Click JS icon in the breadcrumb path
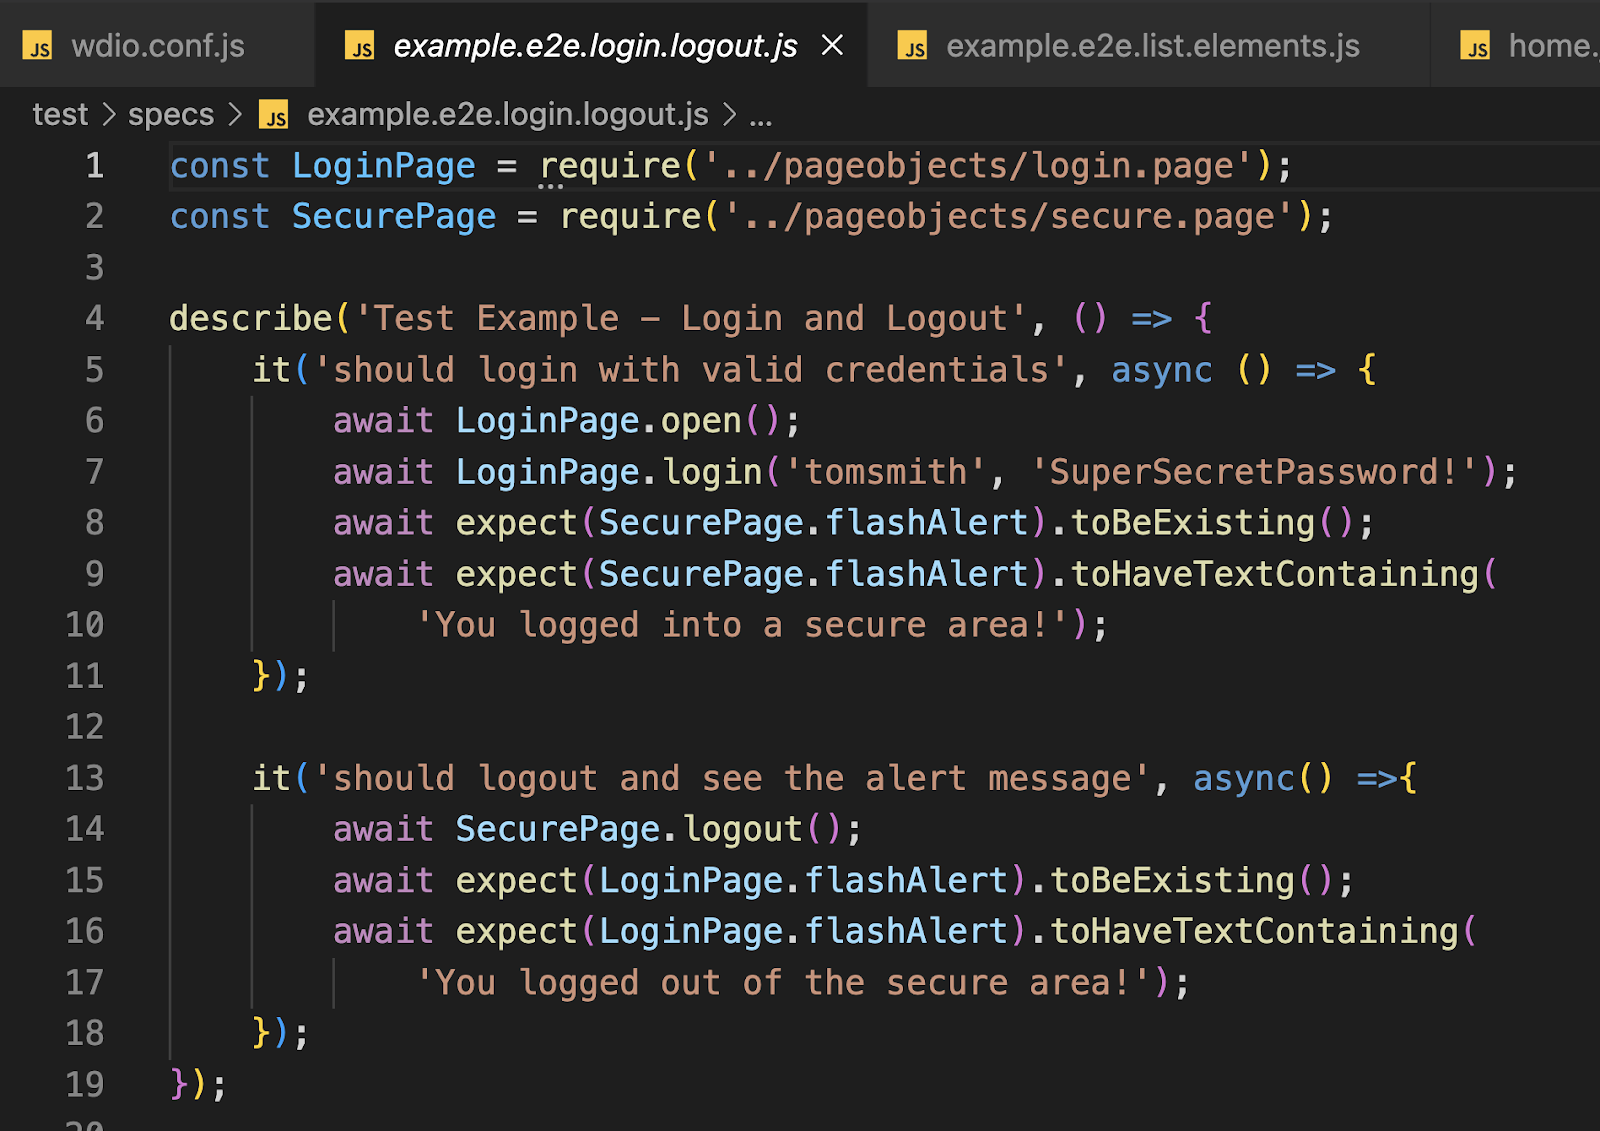The image size is (1600, 1131). pos(274,115)
